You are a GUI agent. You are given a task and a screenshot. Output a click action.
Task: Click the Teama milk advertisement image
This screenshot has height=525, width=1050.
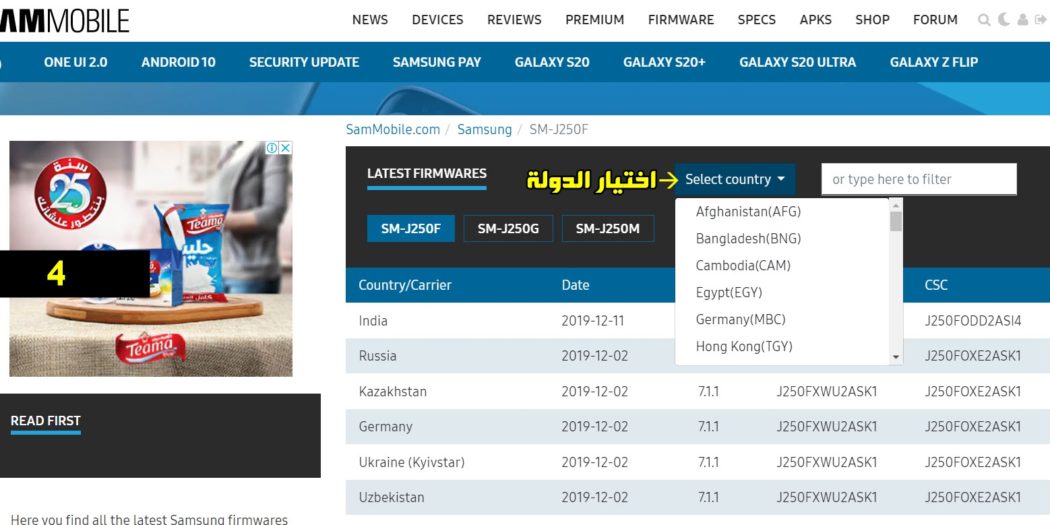pos(151,258)
